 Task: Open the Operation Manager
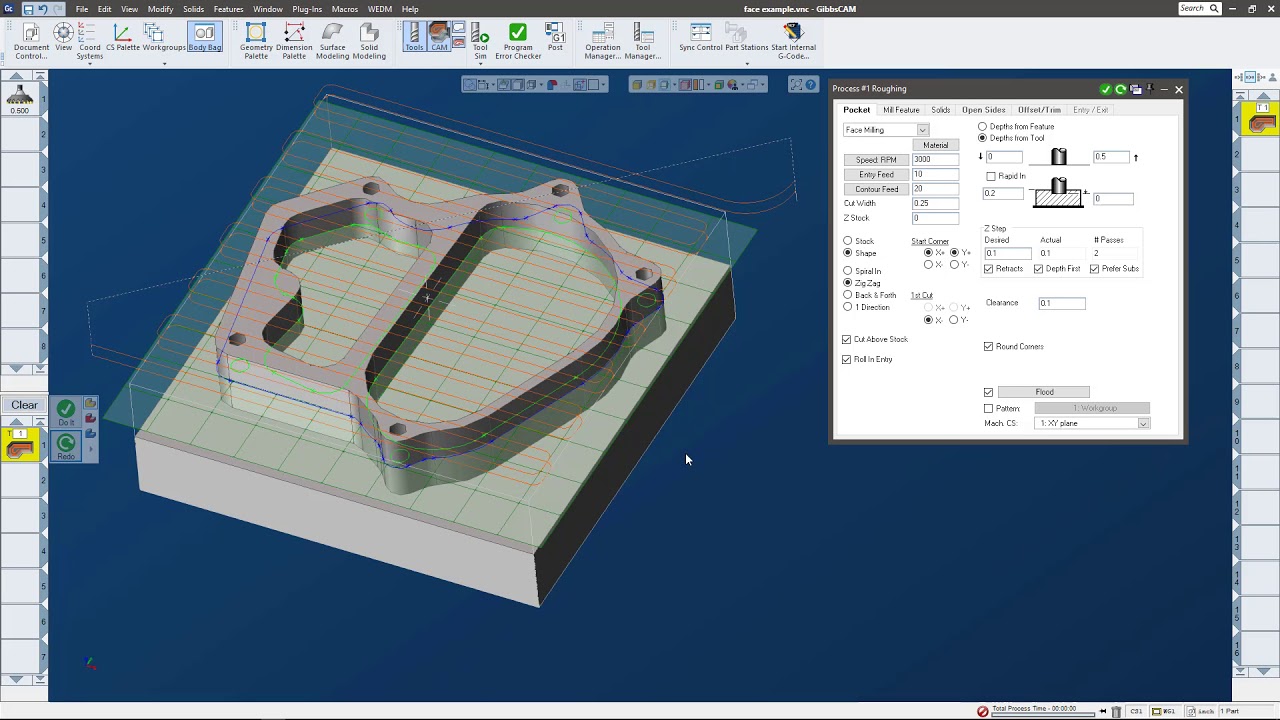[603, 42]
